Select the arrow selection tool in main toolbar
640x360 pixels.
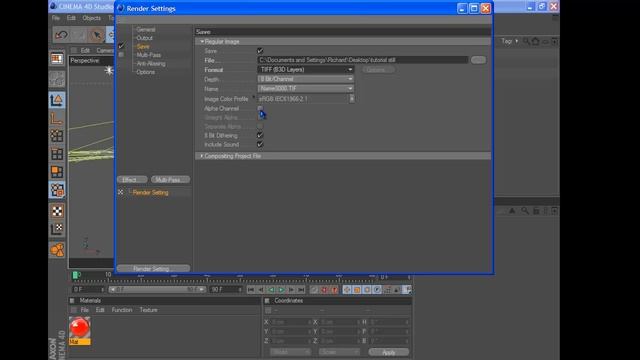point(97,35)
